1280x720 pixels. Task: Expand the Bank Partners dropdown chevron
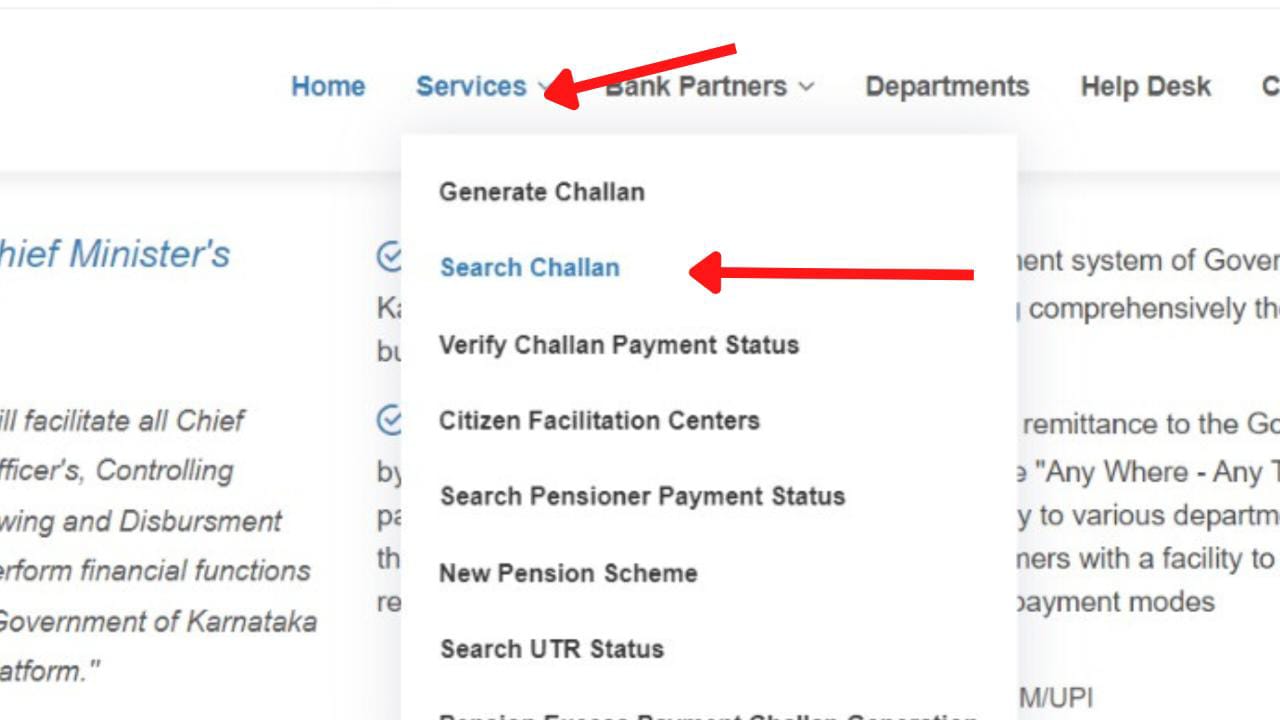tap(808, 87)
